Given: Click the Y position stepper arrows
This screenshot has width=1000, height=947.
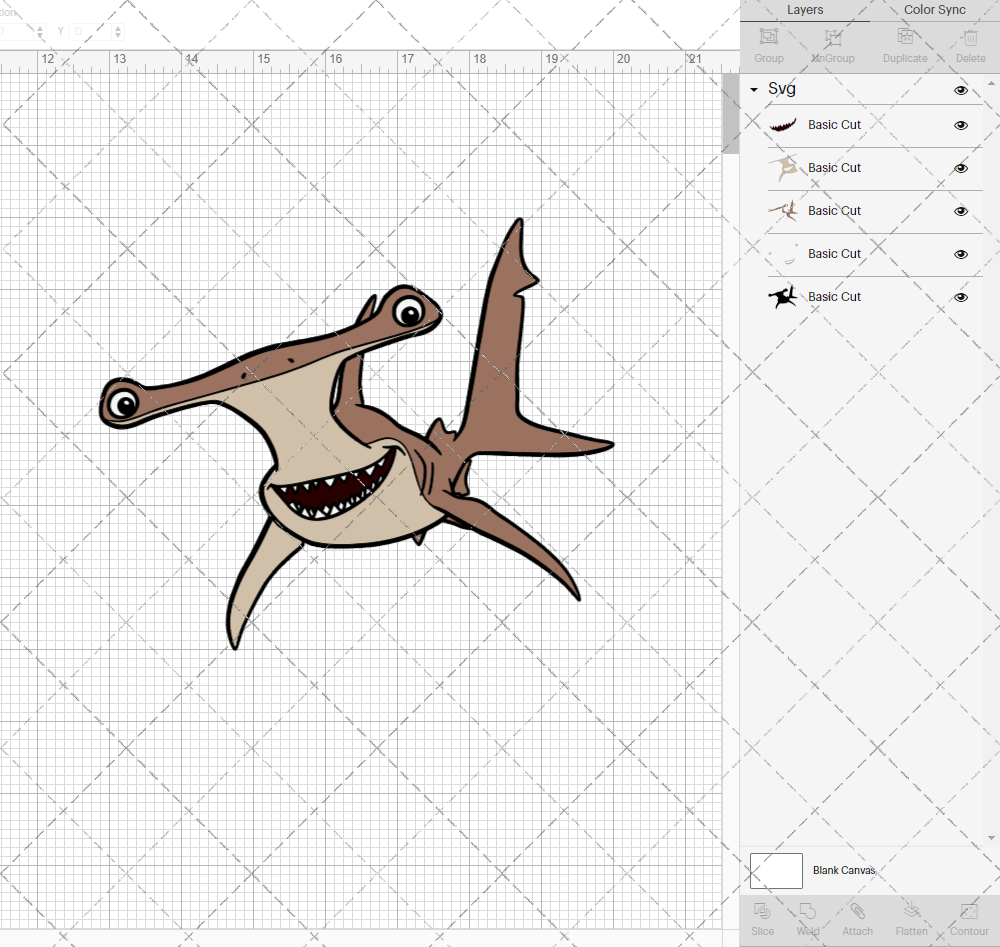Looking at the screenshot, I should tap(118, 31).
